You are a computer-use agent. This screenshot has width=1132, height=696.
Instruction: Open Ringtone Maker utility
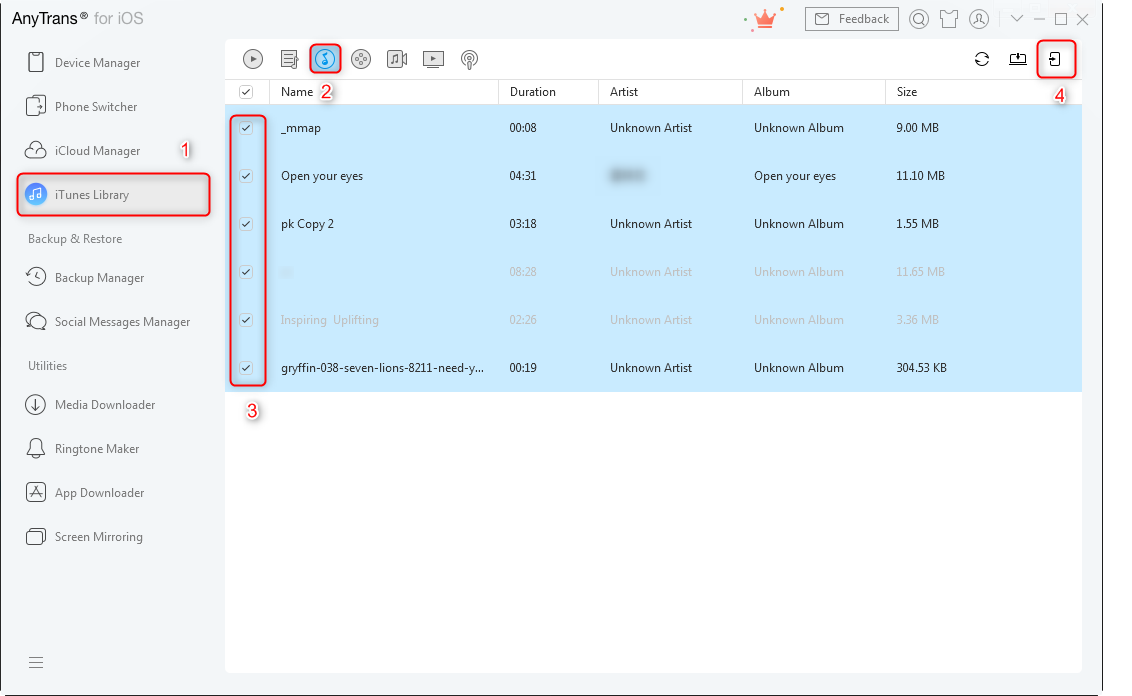82,449
